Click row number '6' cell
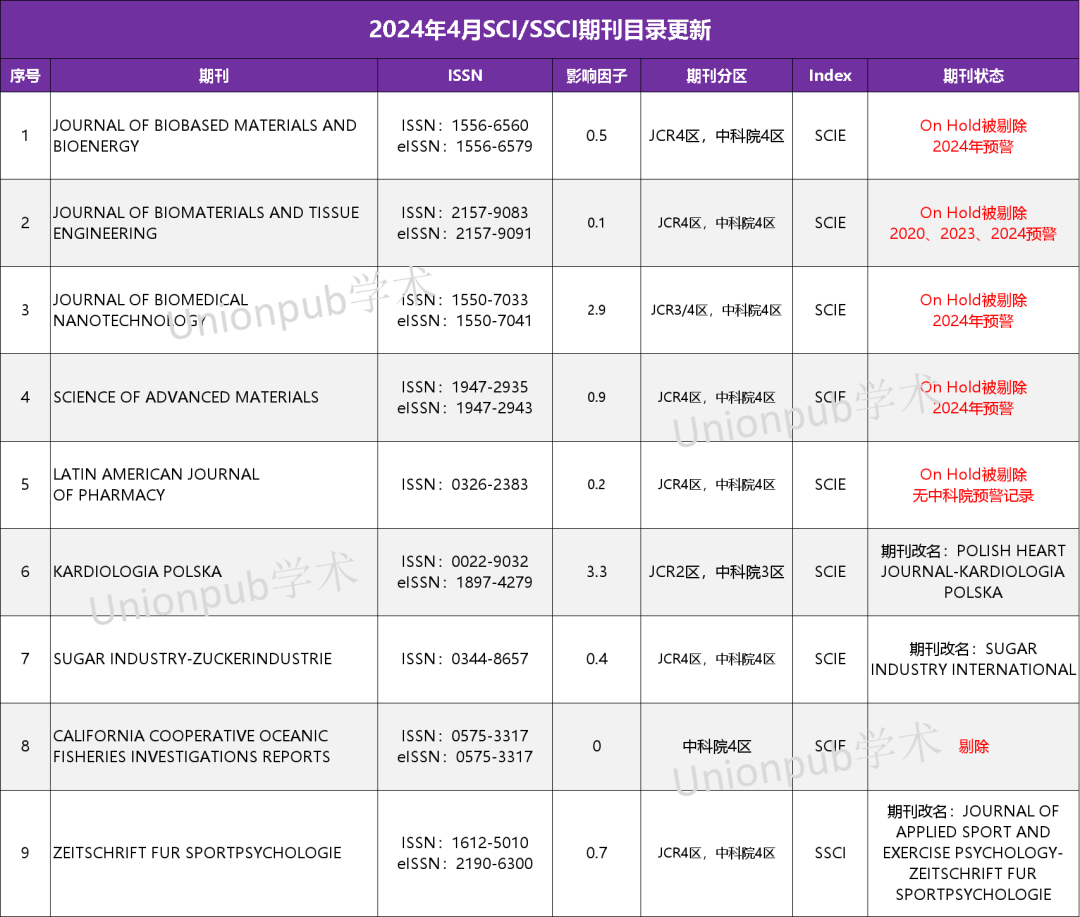The height and width of the screenshot is (917, 1080). (x=25, y=572)
